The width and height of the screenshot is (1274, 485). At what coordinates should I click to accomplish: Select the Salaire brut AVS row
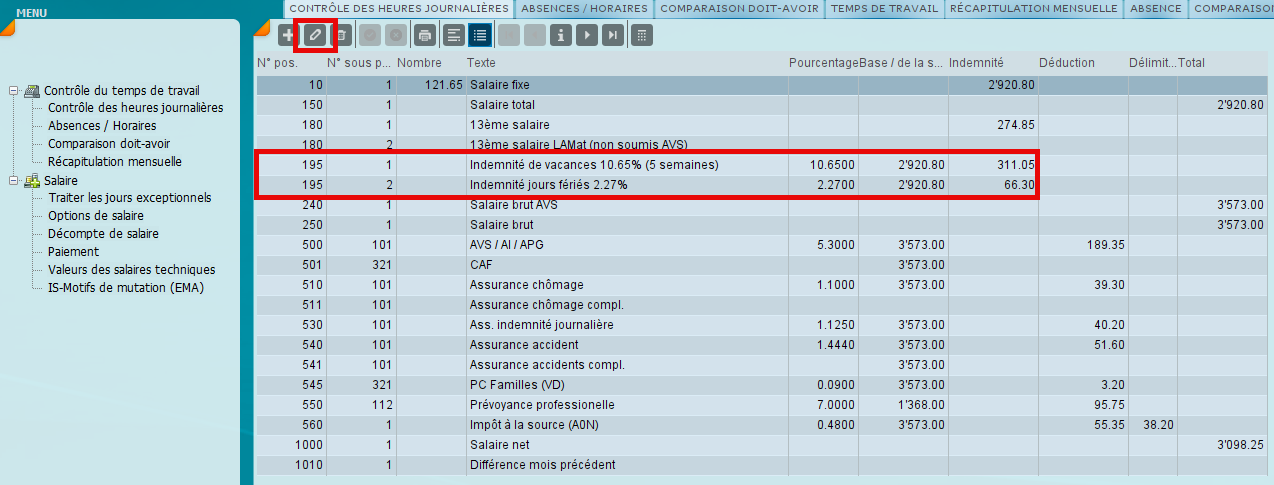pyautogui.click(x=762, y=205)
